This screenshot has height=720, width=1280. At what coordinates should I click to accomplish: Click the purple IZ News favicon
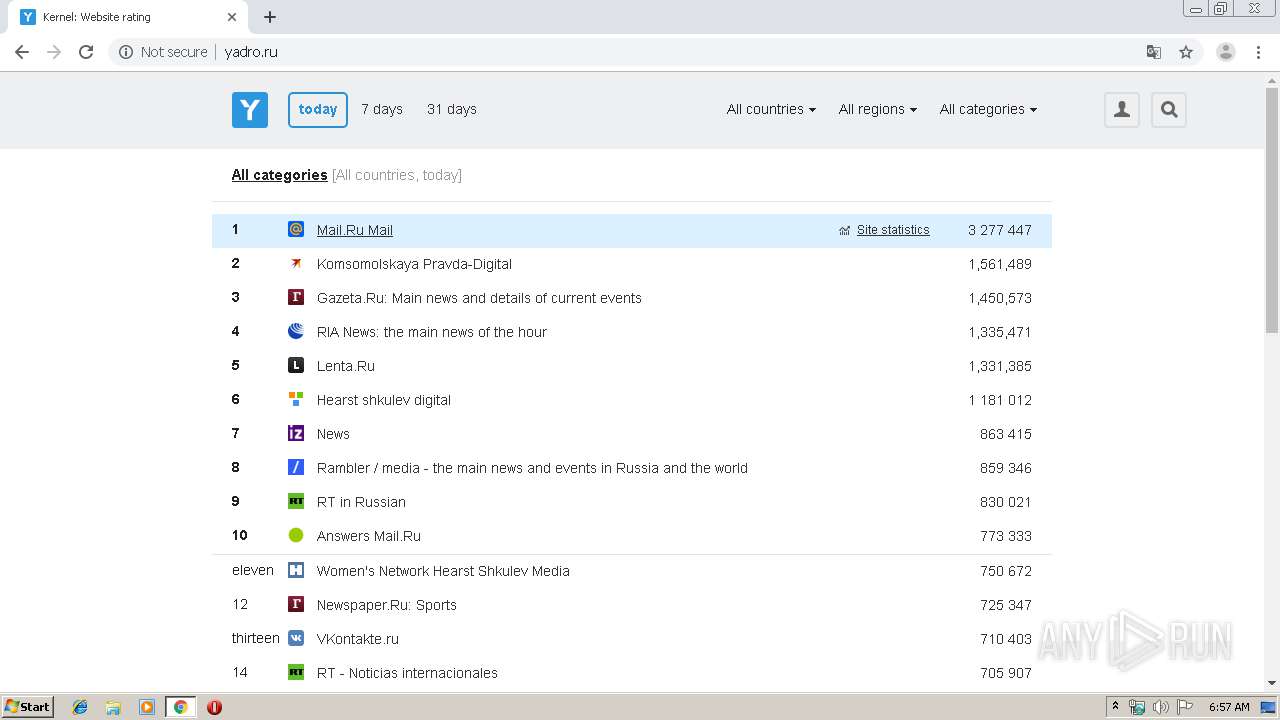pyautogui.click(x=296, y=433)
